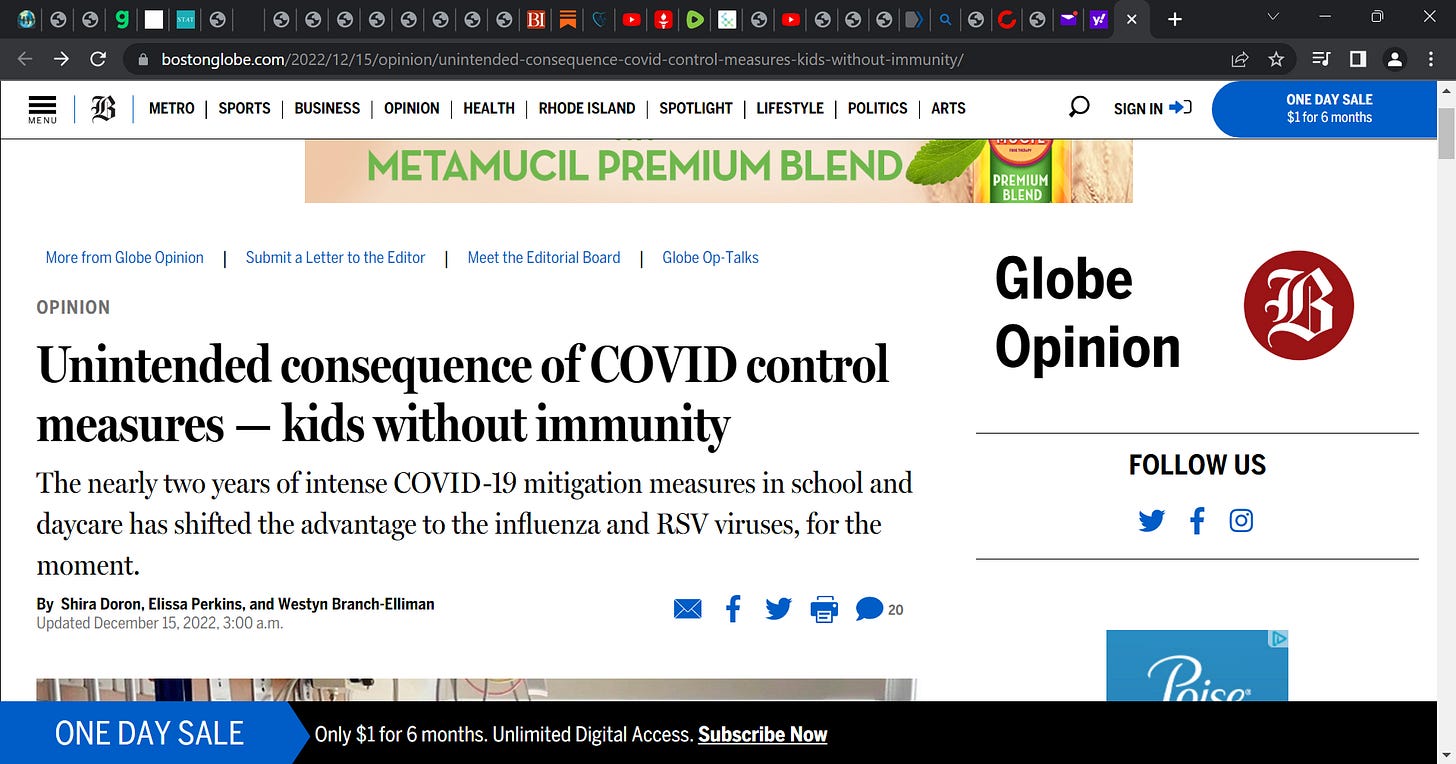Click the share-this-page icon in address bar
This screenshot has height=764, width=1456.
1240,59
